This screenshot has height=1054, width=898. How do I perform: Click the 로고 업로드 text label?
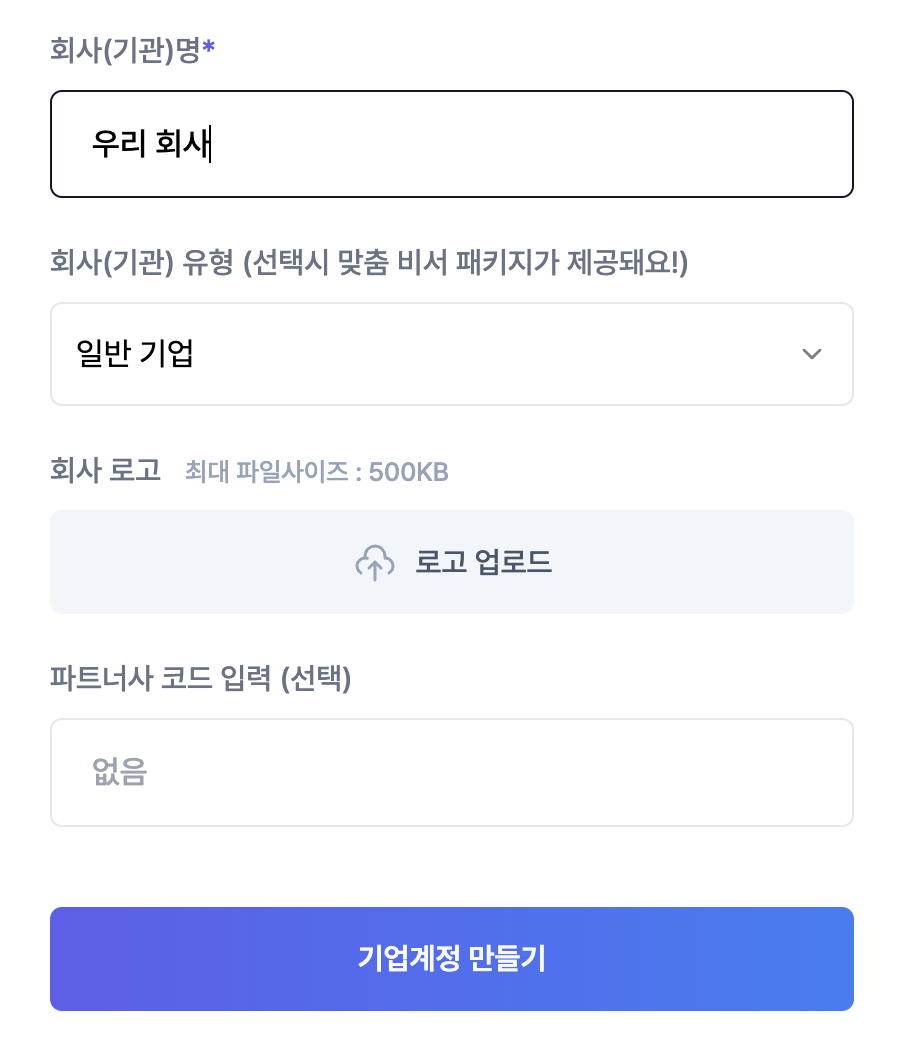coord(483,562)
